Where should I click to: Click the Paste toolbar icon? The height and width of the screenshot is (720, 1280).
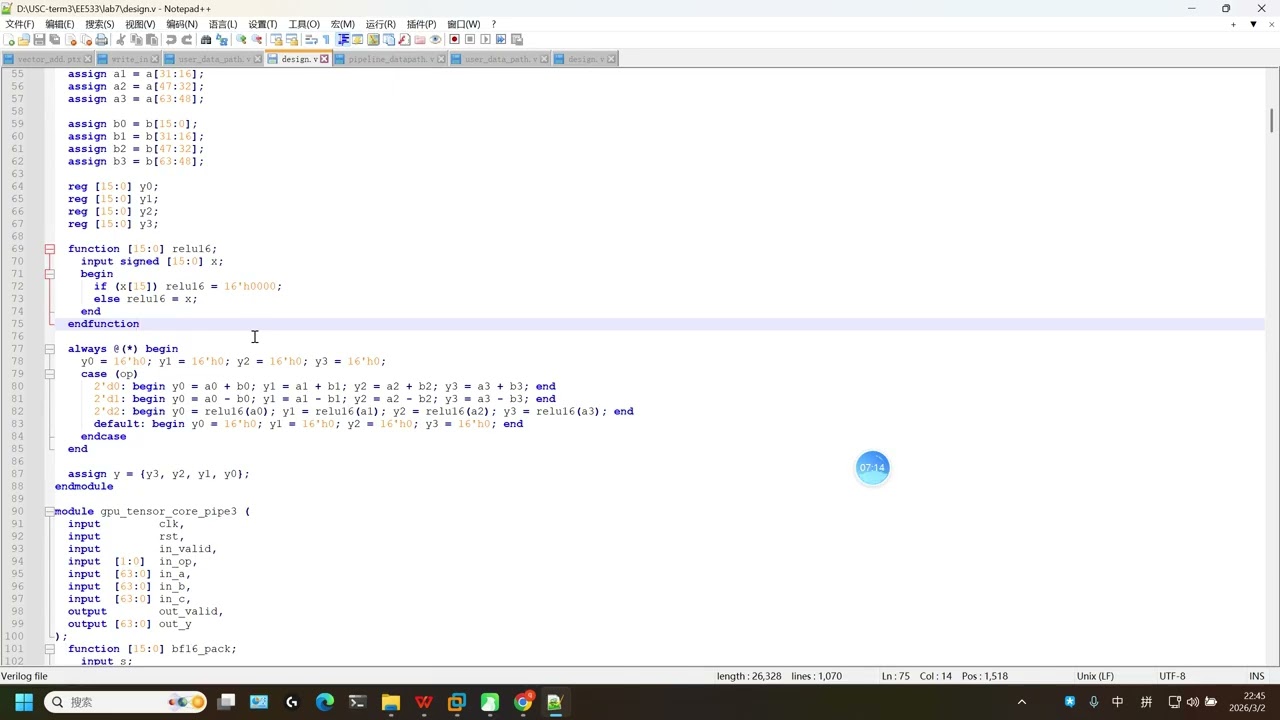click(152, 40)
